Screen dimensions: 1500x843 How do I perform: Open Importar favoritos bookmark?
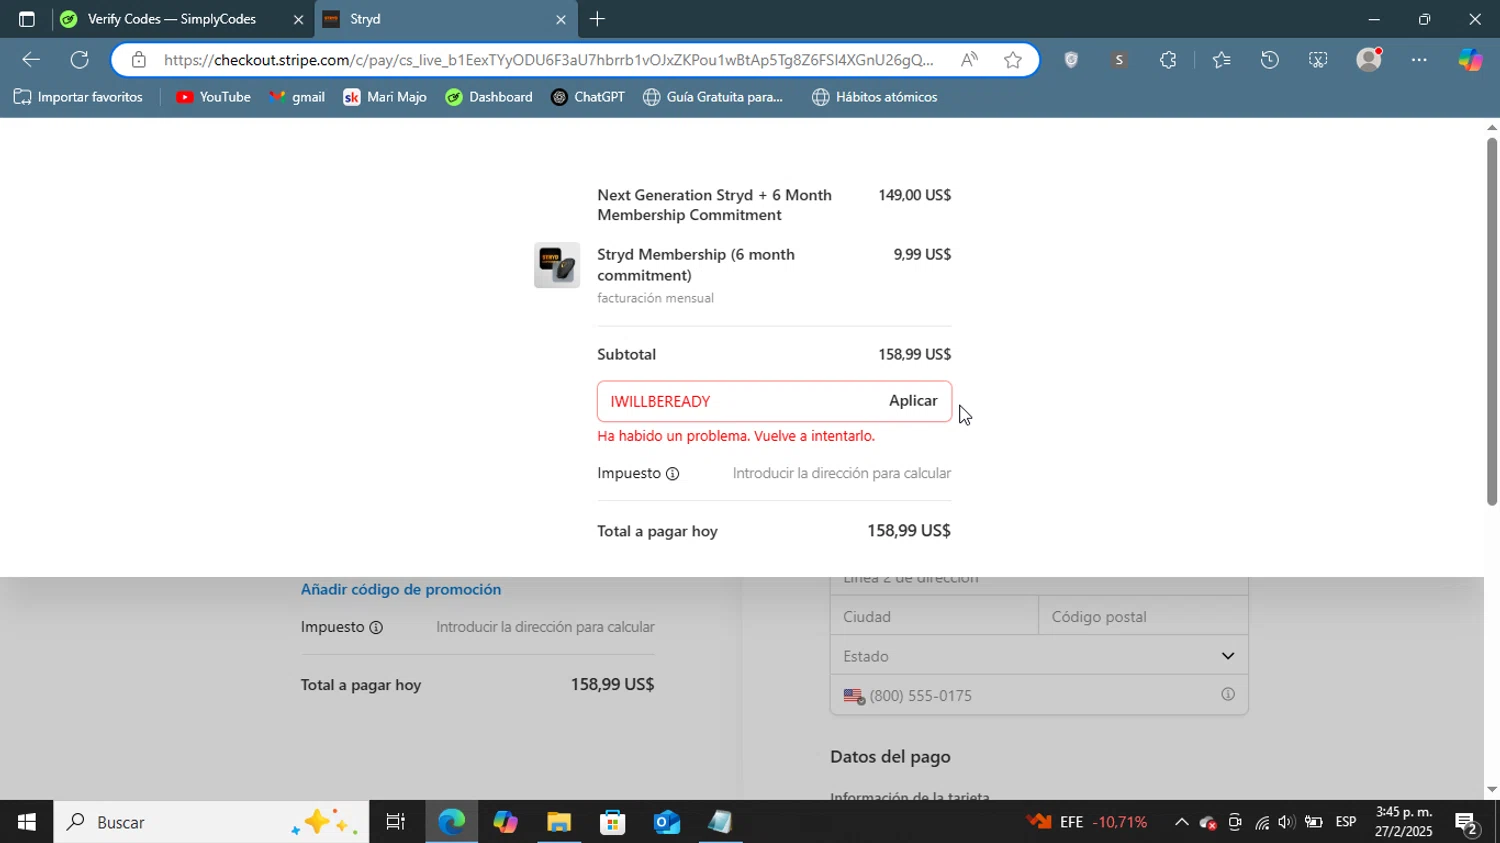point(79,97)
